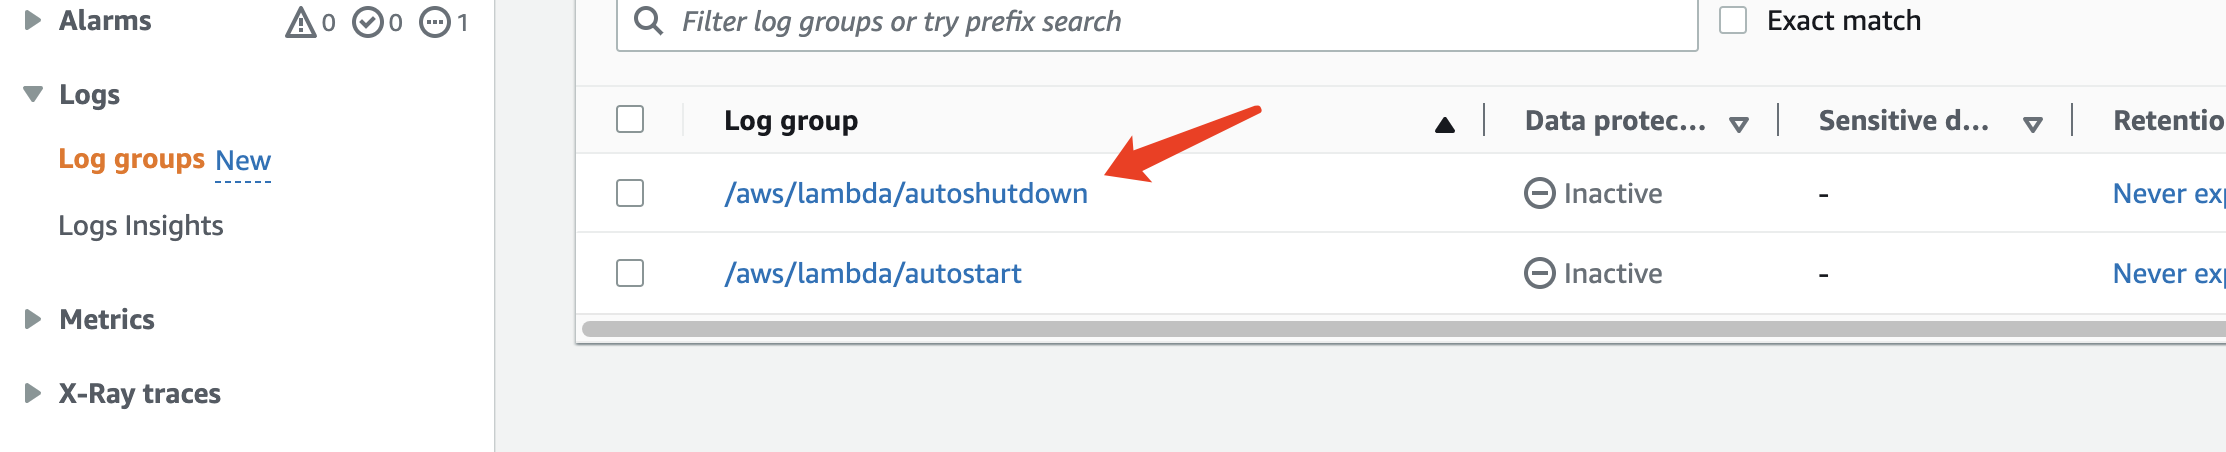Click the insufficient data alarms icon
Screen dimensions: 2226x452
coord(434,22)
